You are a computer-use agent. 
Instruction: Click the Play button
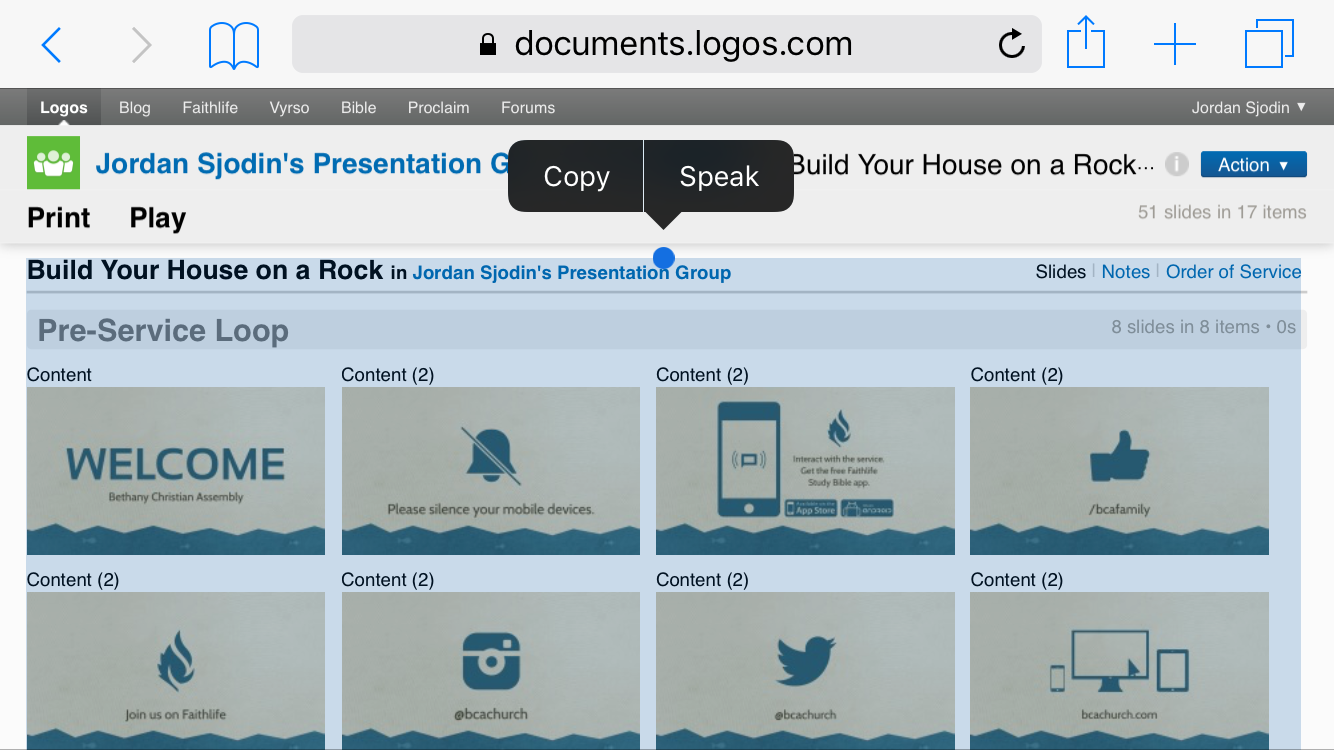click(x=158, y=218)
